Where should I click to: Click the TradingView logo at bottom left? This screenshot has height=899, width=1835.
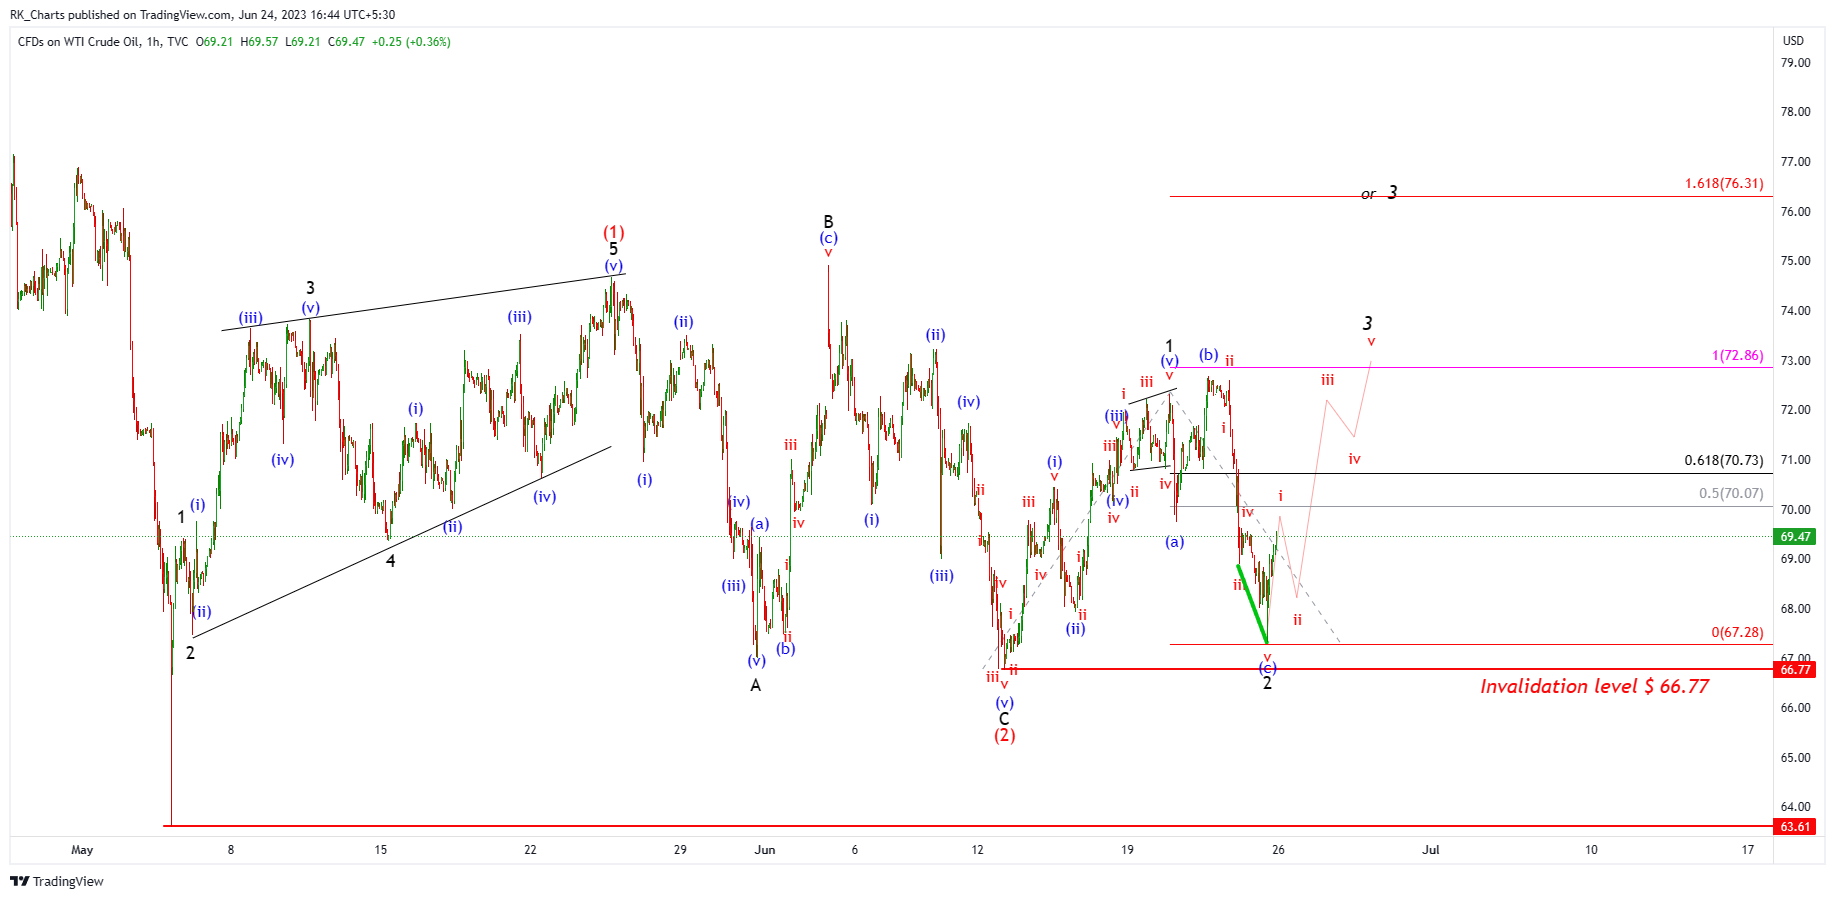tap(57, 881)
